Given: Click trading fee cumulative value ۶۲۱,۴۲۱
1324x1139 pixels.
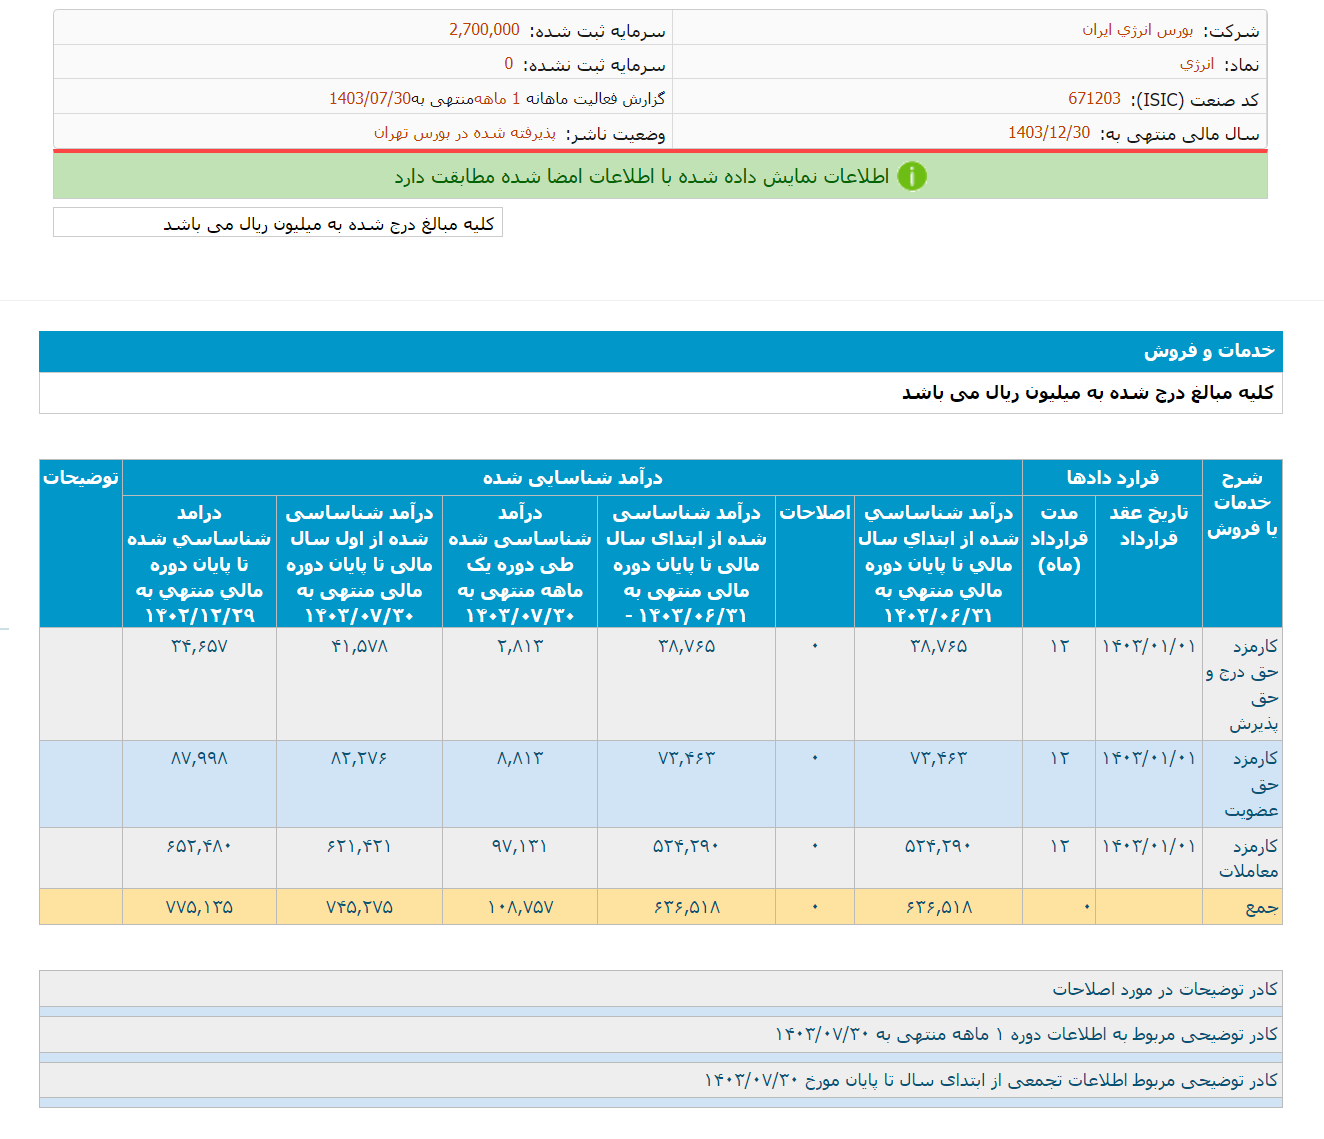Looking at the screenshot, I should pos(359,846).
